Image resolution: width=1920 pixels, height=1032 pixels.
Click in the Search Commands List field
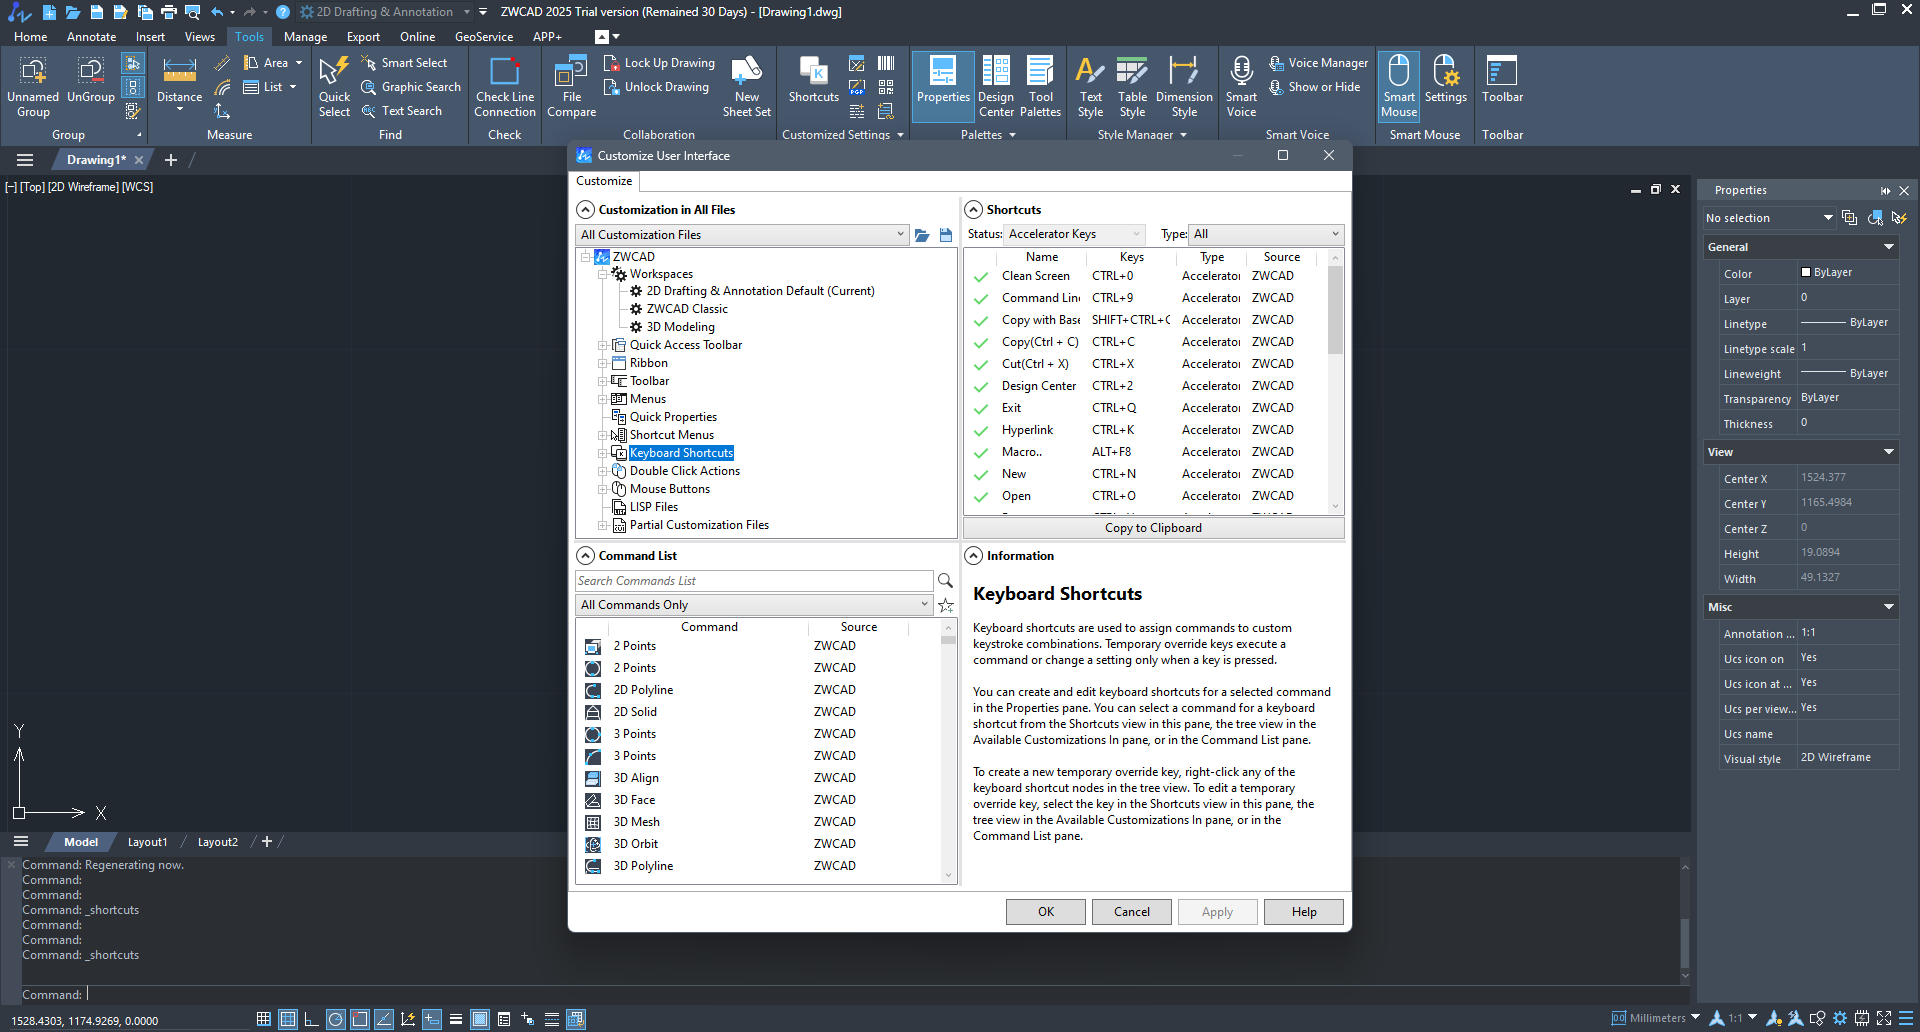(754, 581)
